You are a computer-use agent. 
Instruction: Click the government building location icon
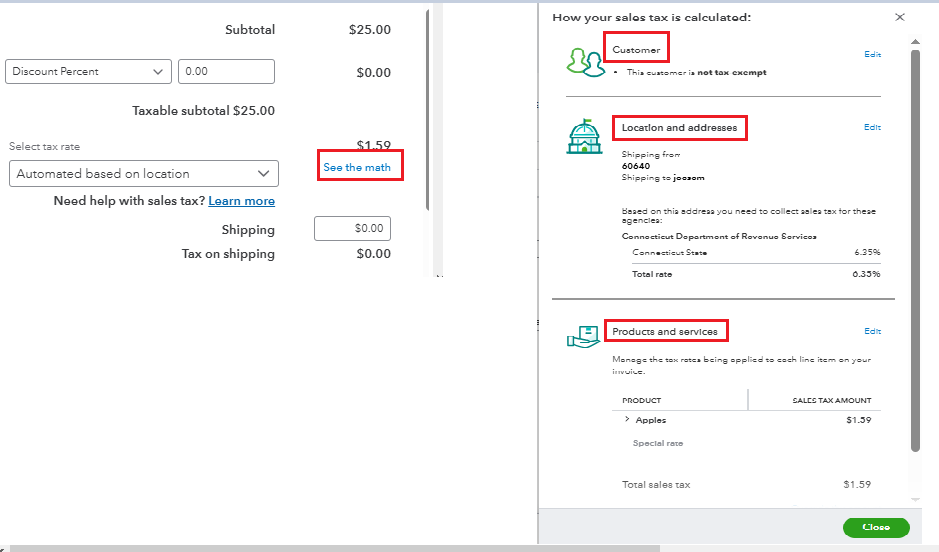point(584,137)
